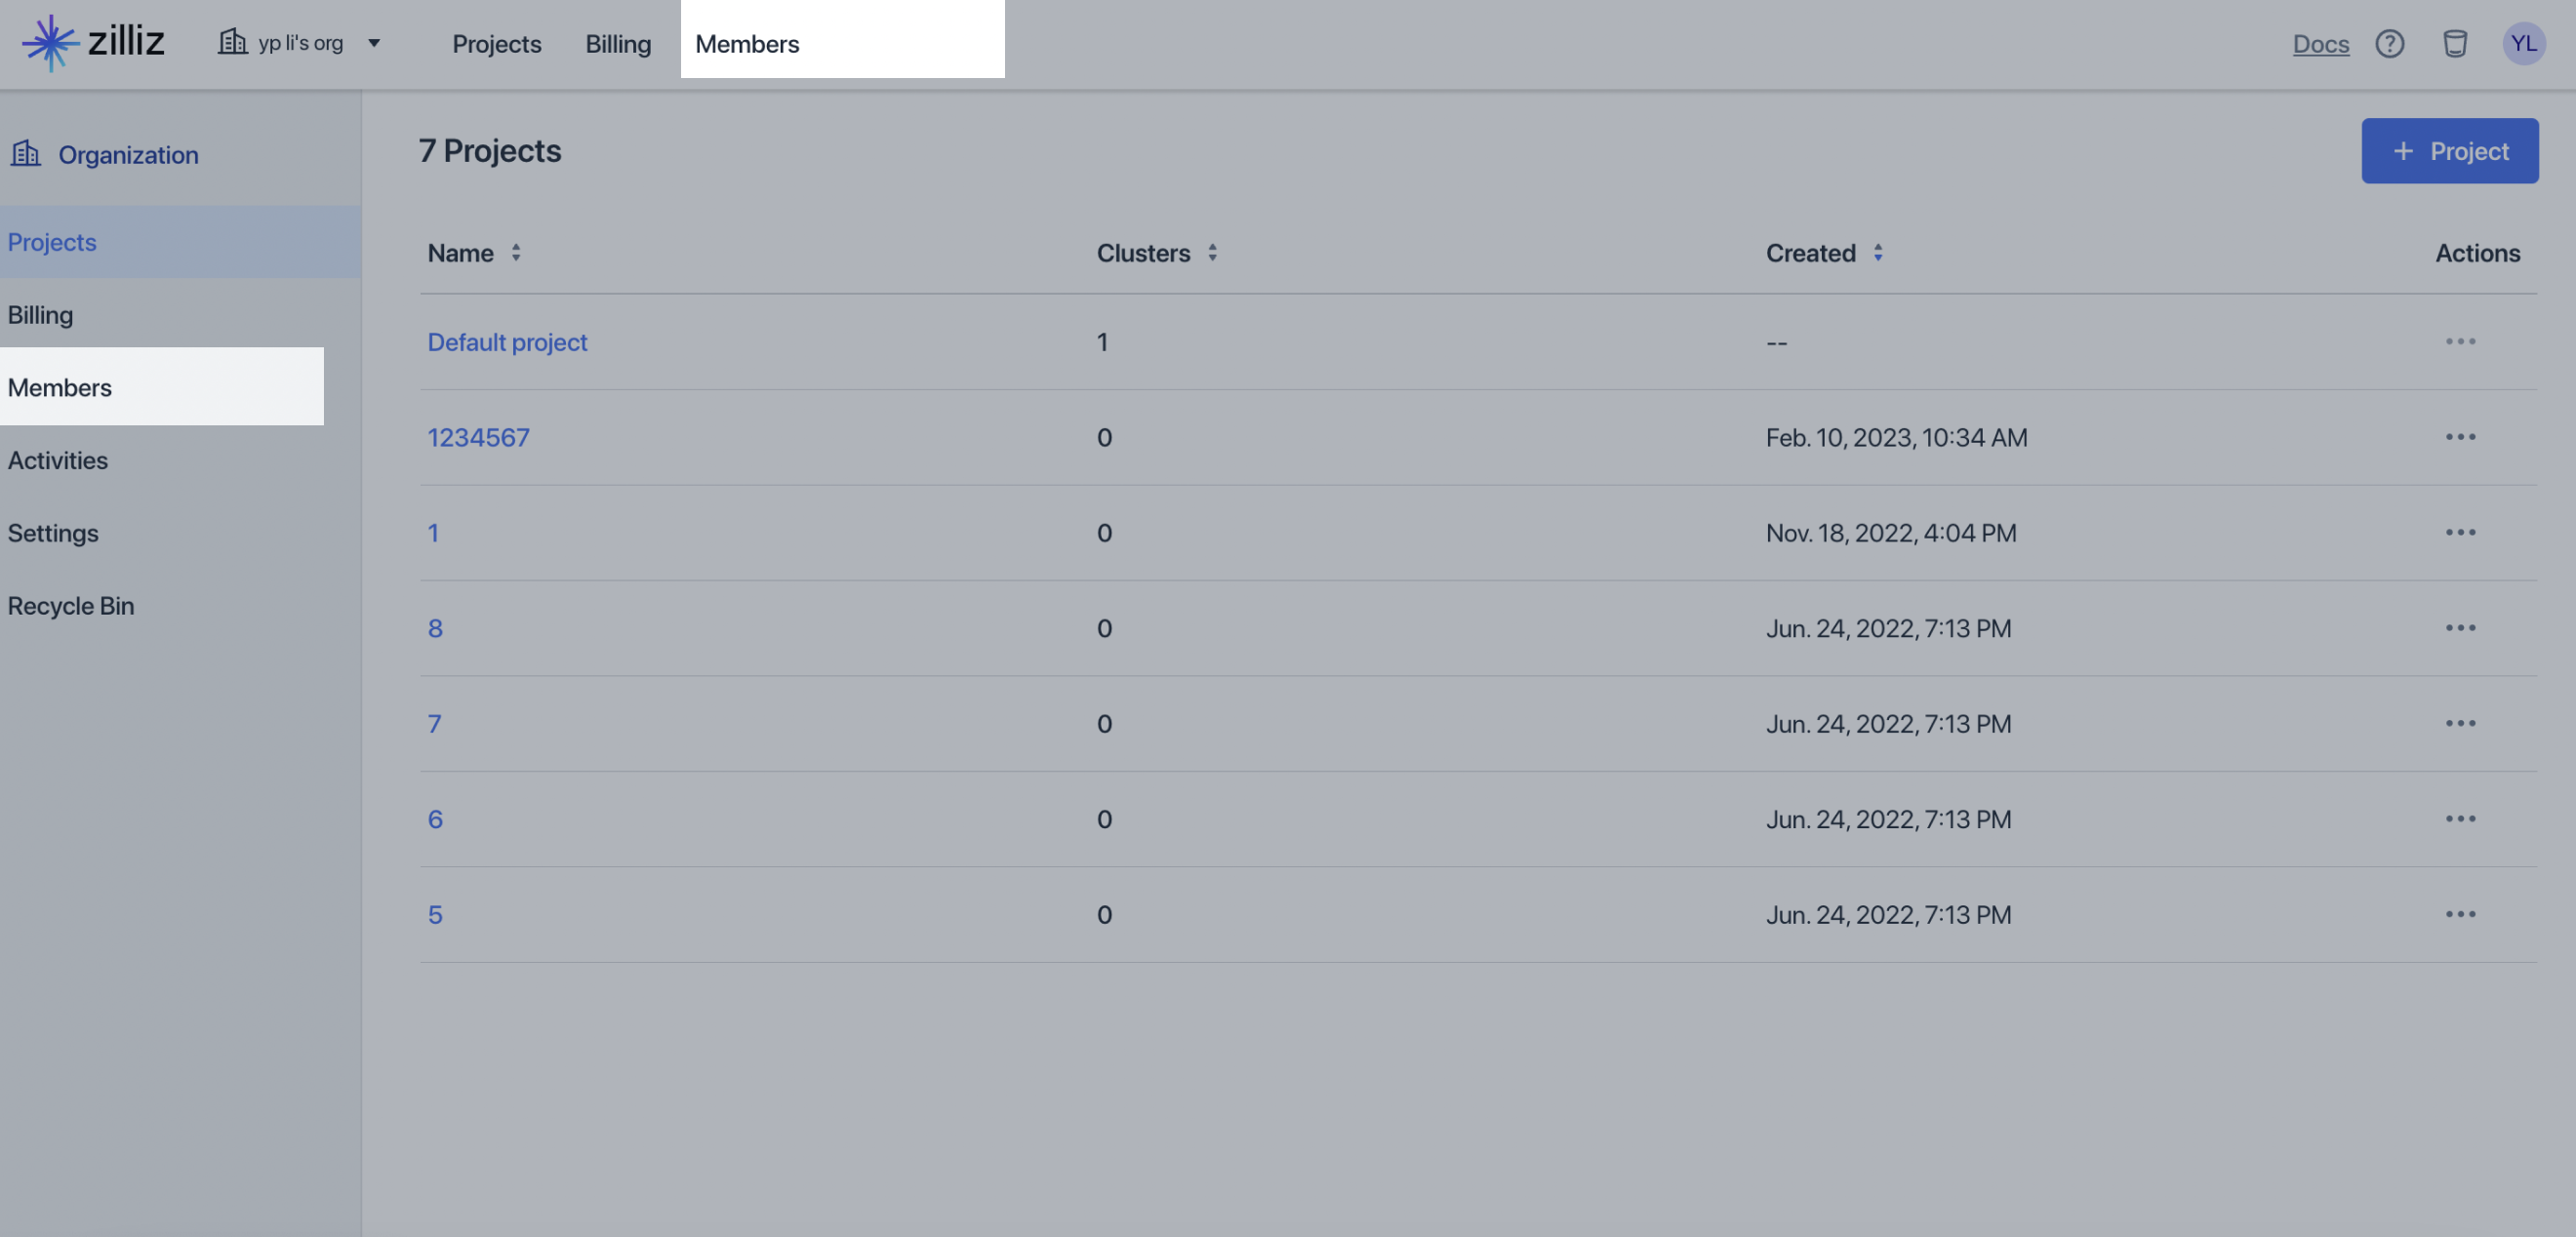This screenshot has width=2576, height=1237.
Task: Open the recycle bin icon in header
Action: [2454, 43]
